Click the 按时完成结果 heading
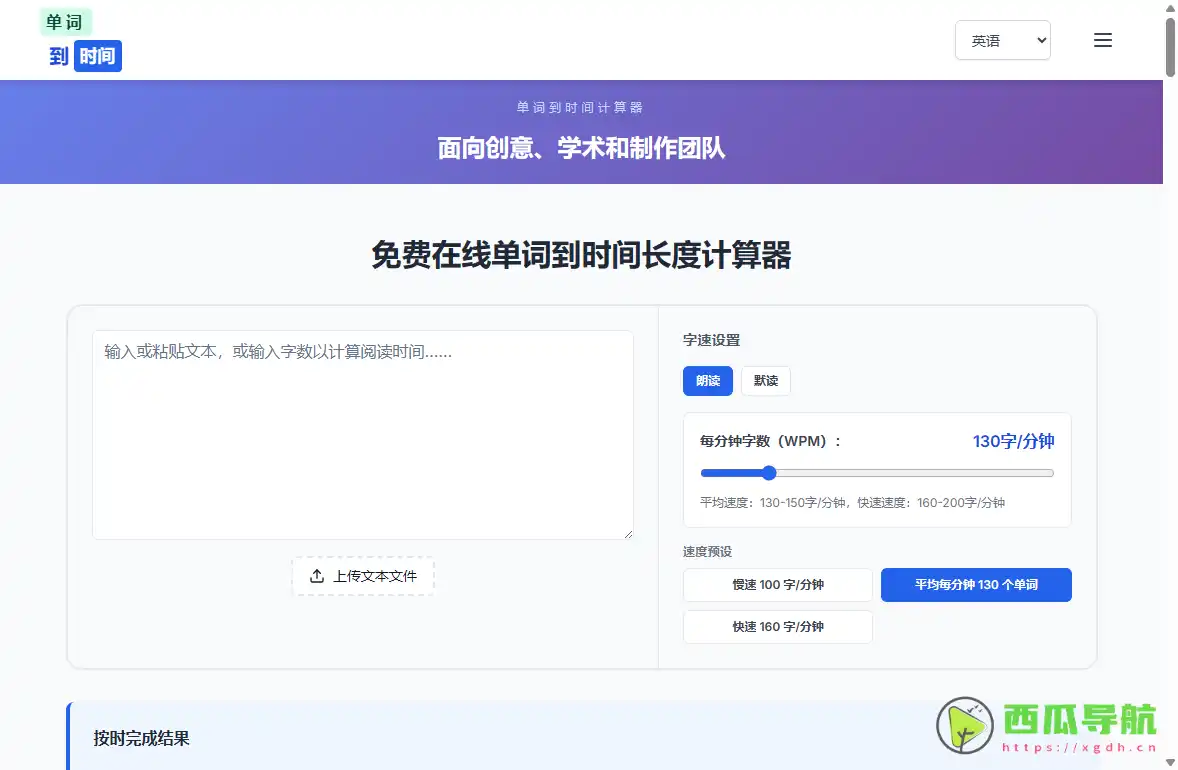The height and width of the screenshot is (770, 1178). [x=141, y=738]
